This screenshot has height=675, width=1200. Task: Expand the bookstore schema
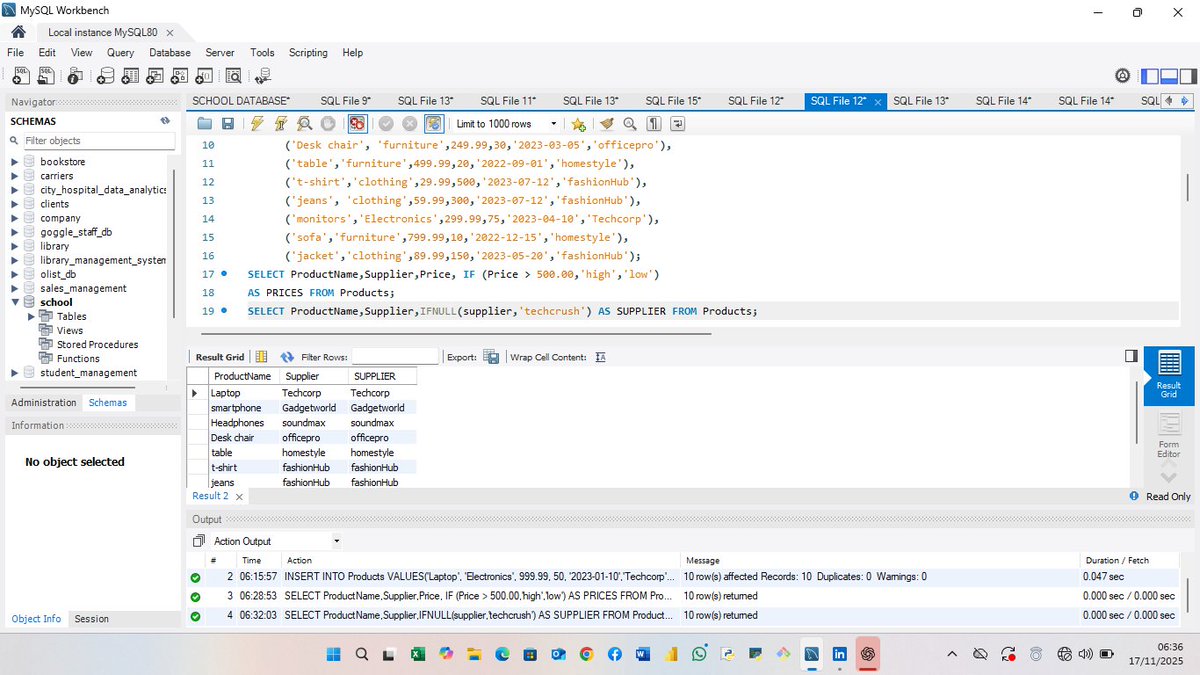point(14,162)
